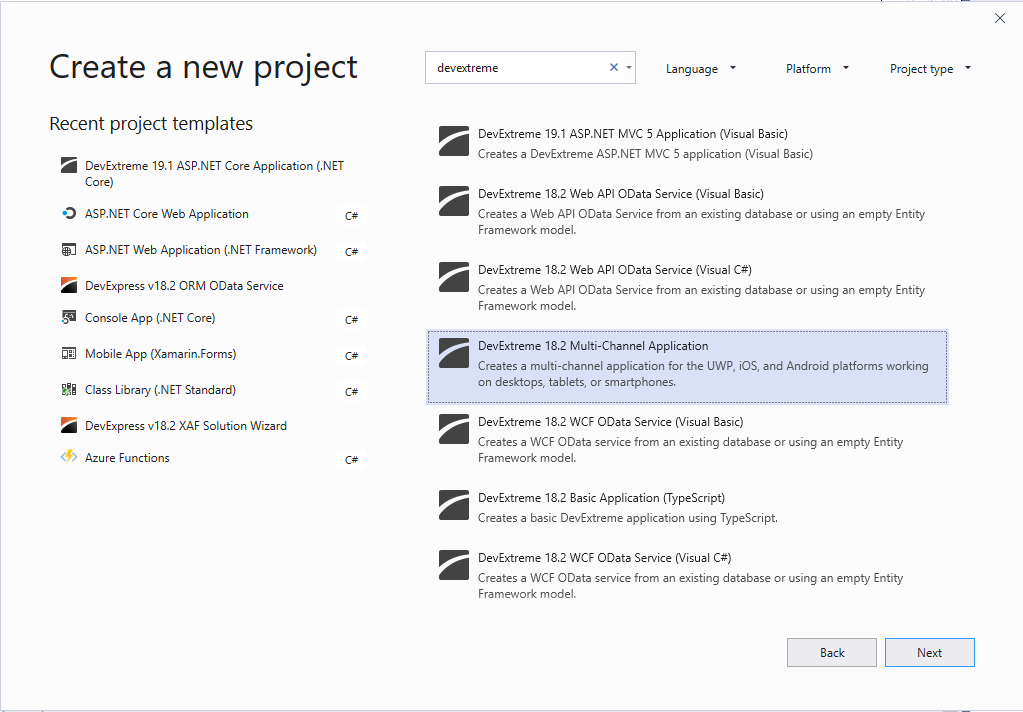This screenshot has height=712, width=1023.
Task: Click the WCF OData Service (Visual C#) icon
Action: pyautogui.click(x=453, y=565)
